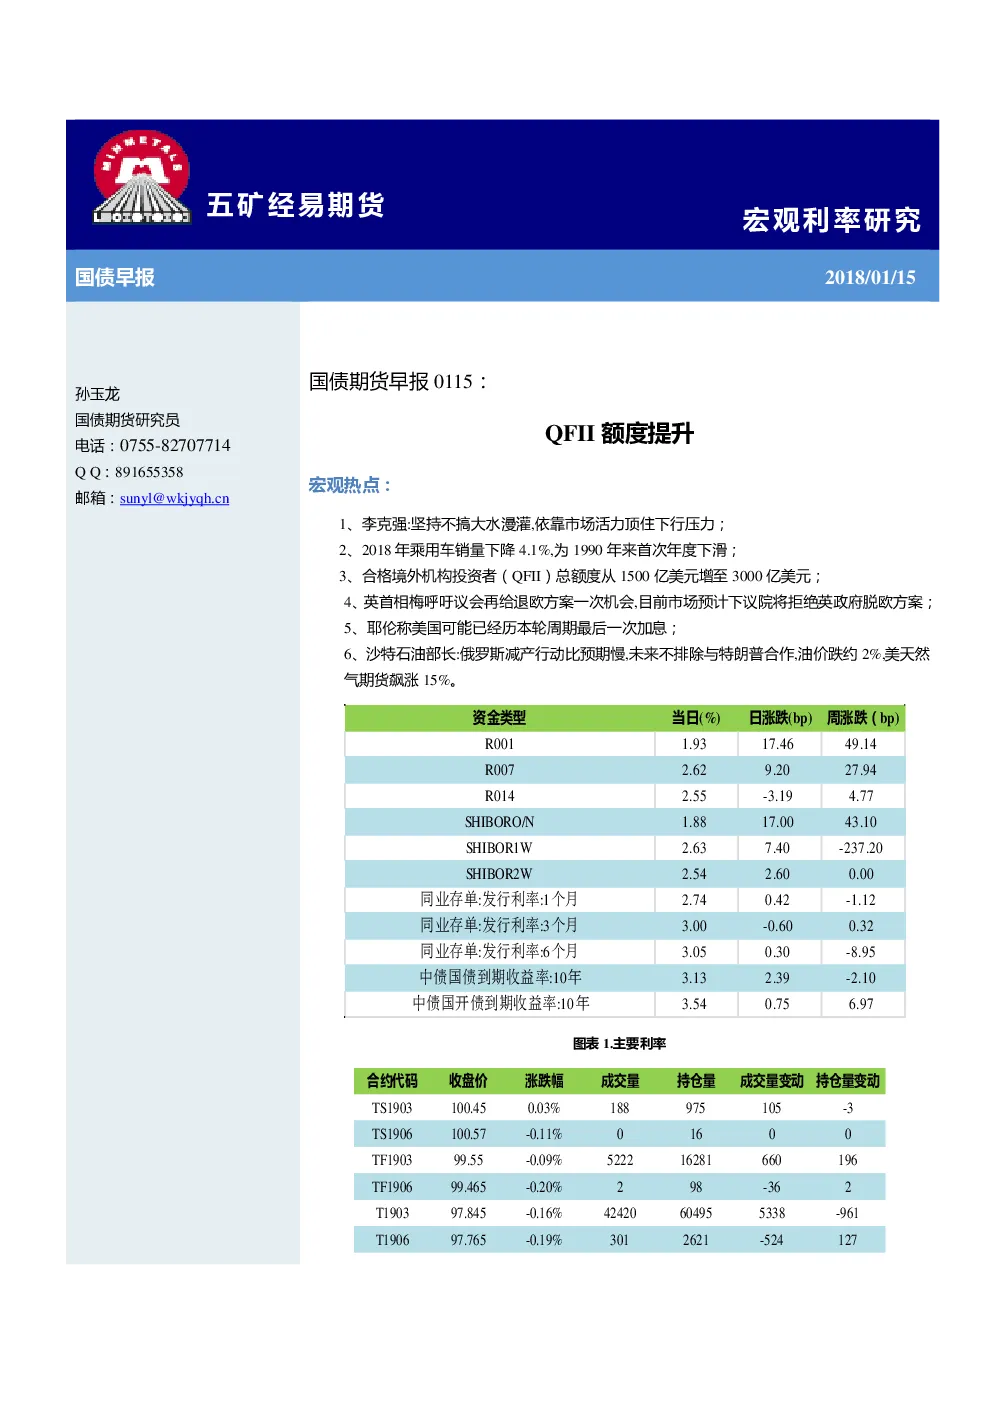Click the 当日(%) column header

(x=695, y=718)
